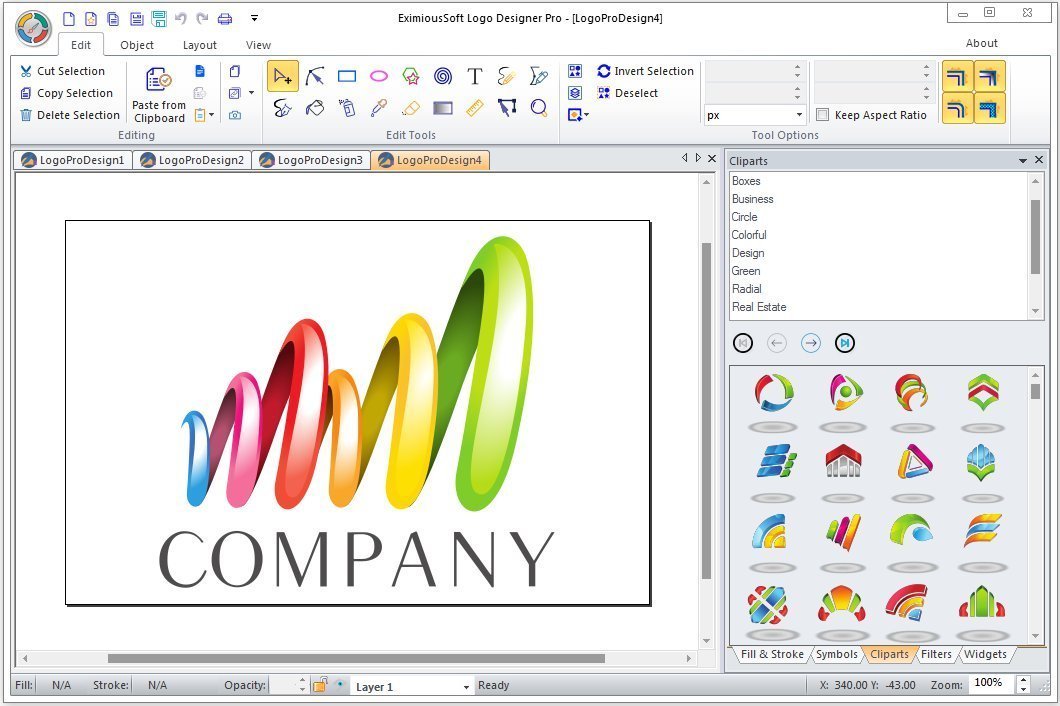The width and height of the screenshot is (1060, 706).
Task: Select the Eraser tool
Action: pos(410,108)
